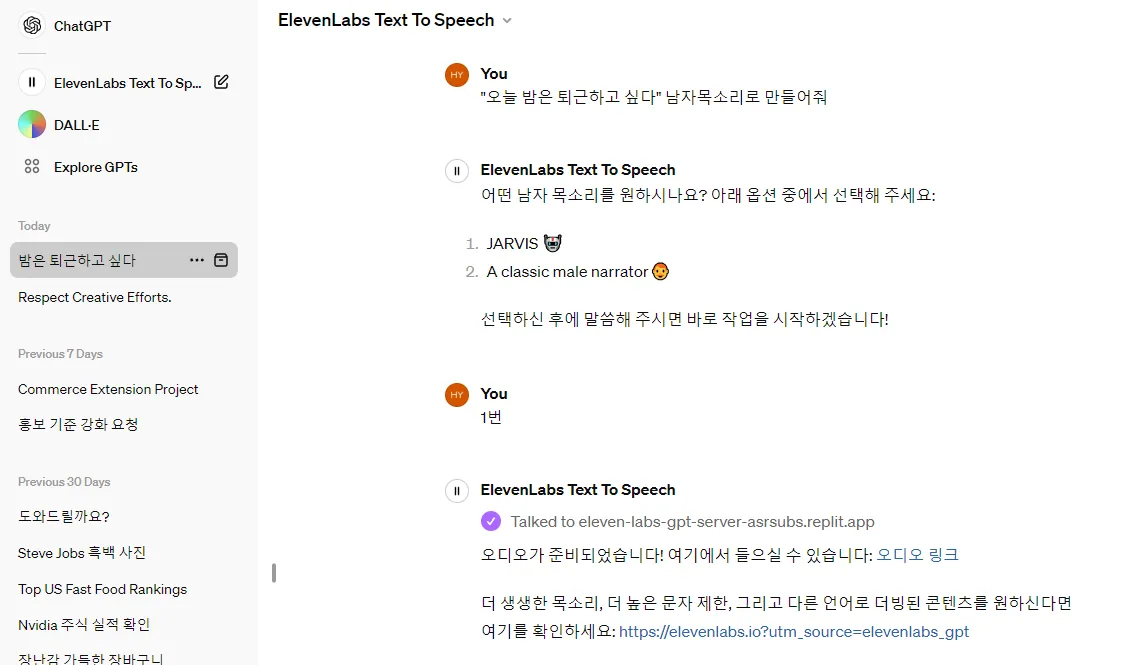1140x665 pixels.
Task: Click the DALL-E colorful icon
Action: click(32, 125)
